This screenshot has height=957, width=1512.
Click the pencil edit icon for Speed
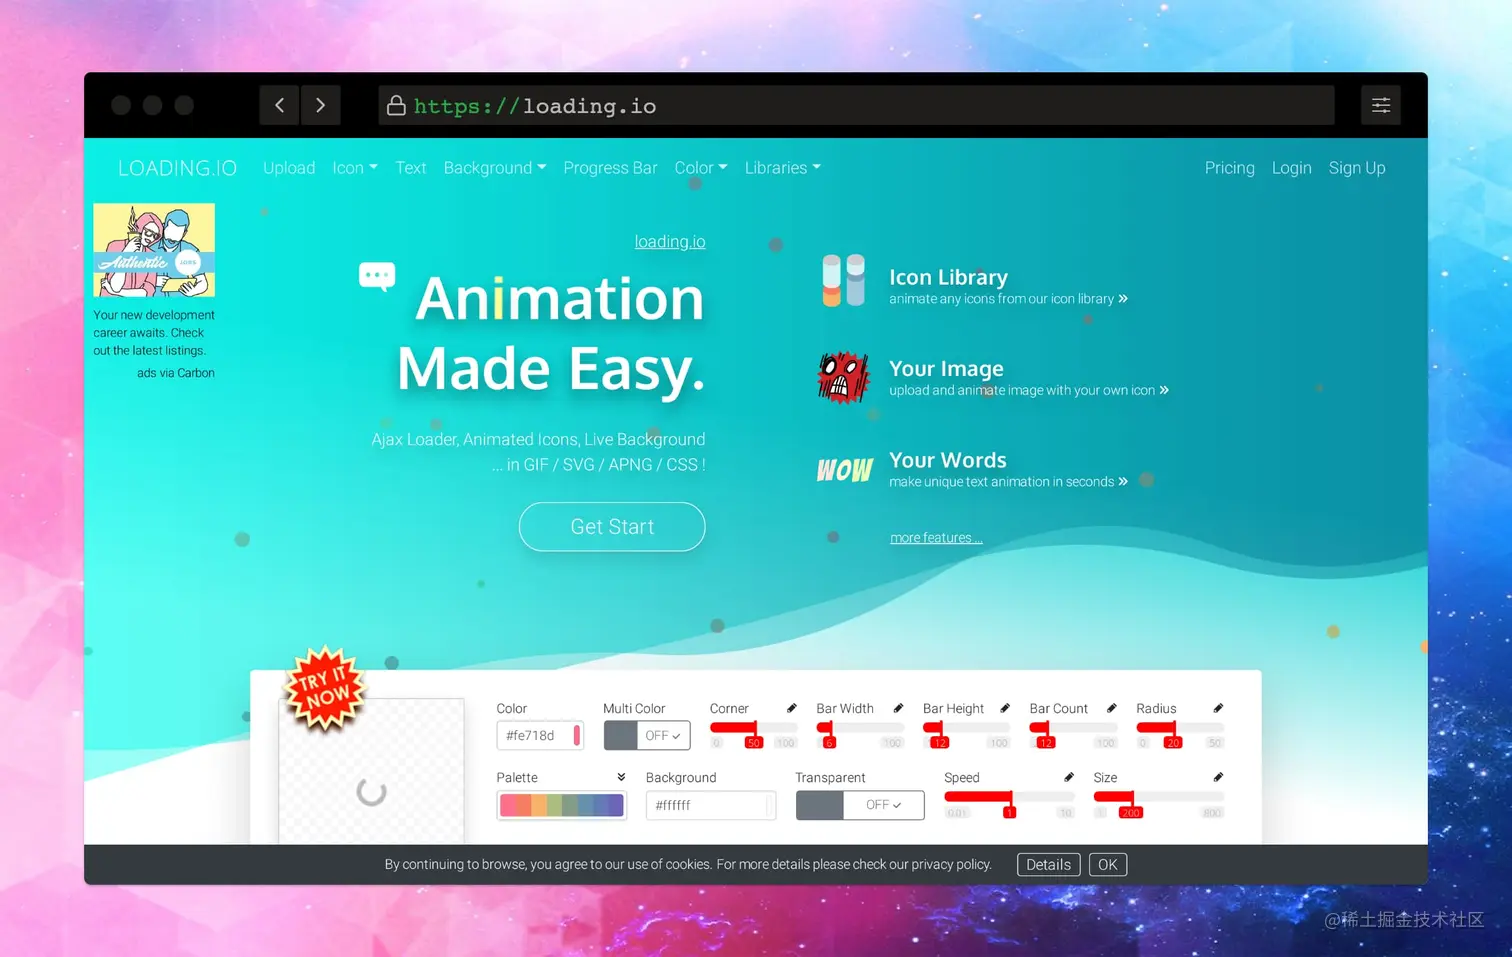coord(1069,777)
